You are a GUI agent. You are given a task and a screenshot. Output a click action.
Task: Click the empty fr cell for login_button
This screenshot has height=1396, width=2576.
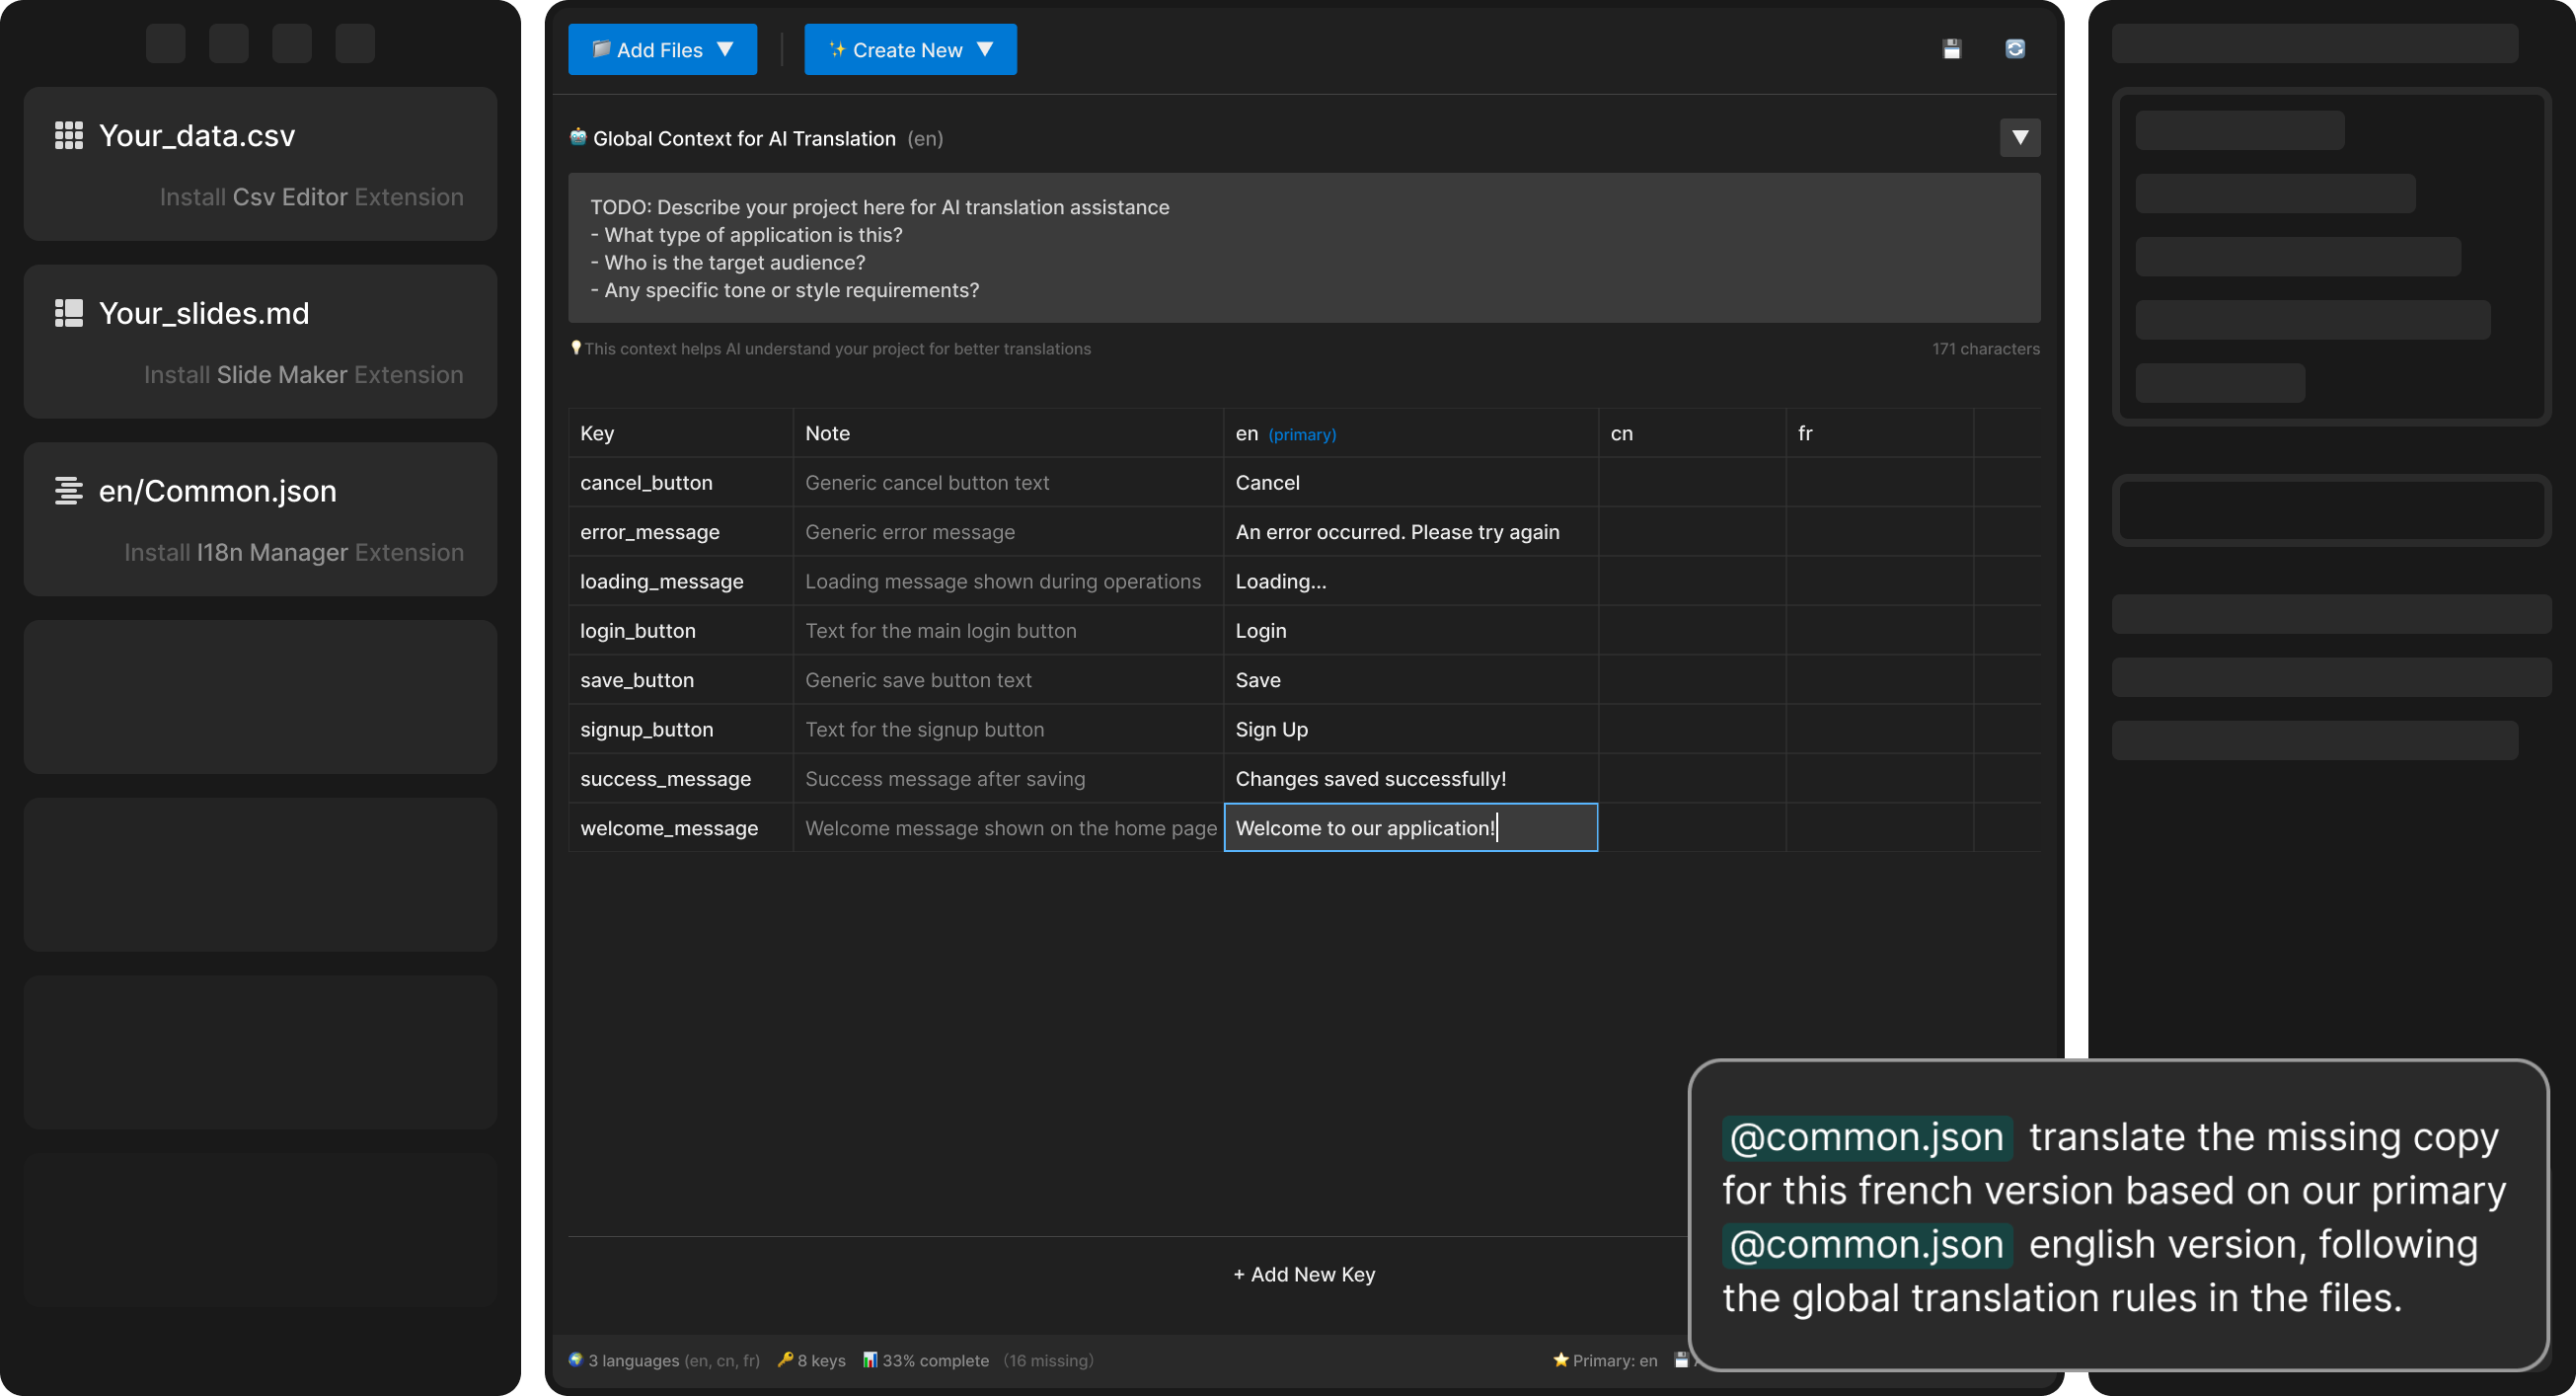1880,631
